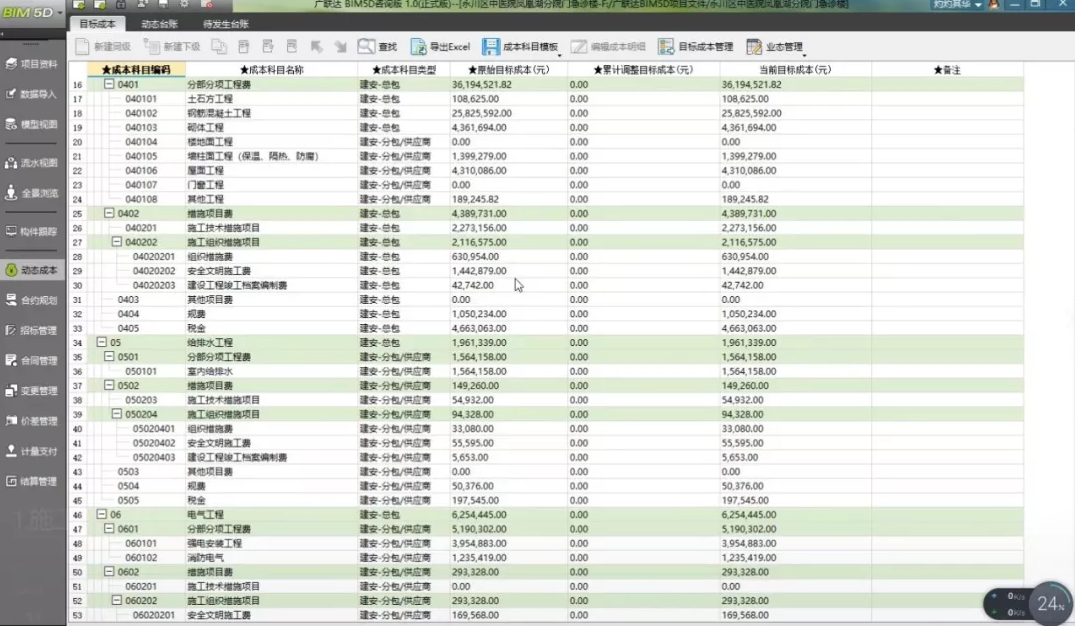Open the 业态管理 dropdown arrow

tap(804, 55)
